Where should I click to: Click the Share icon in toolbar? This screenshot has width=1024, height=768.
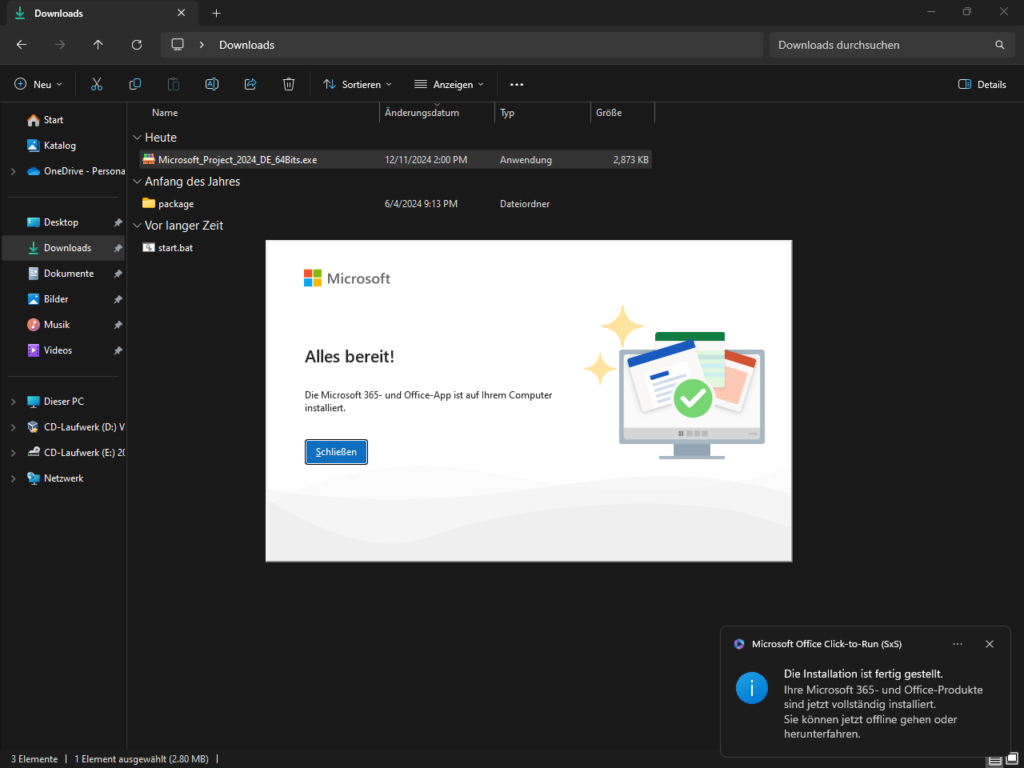(250, 84)
